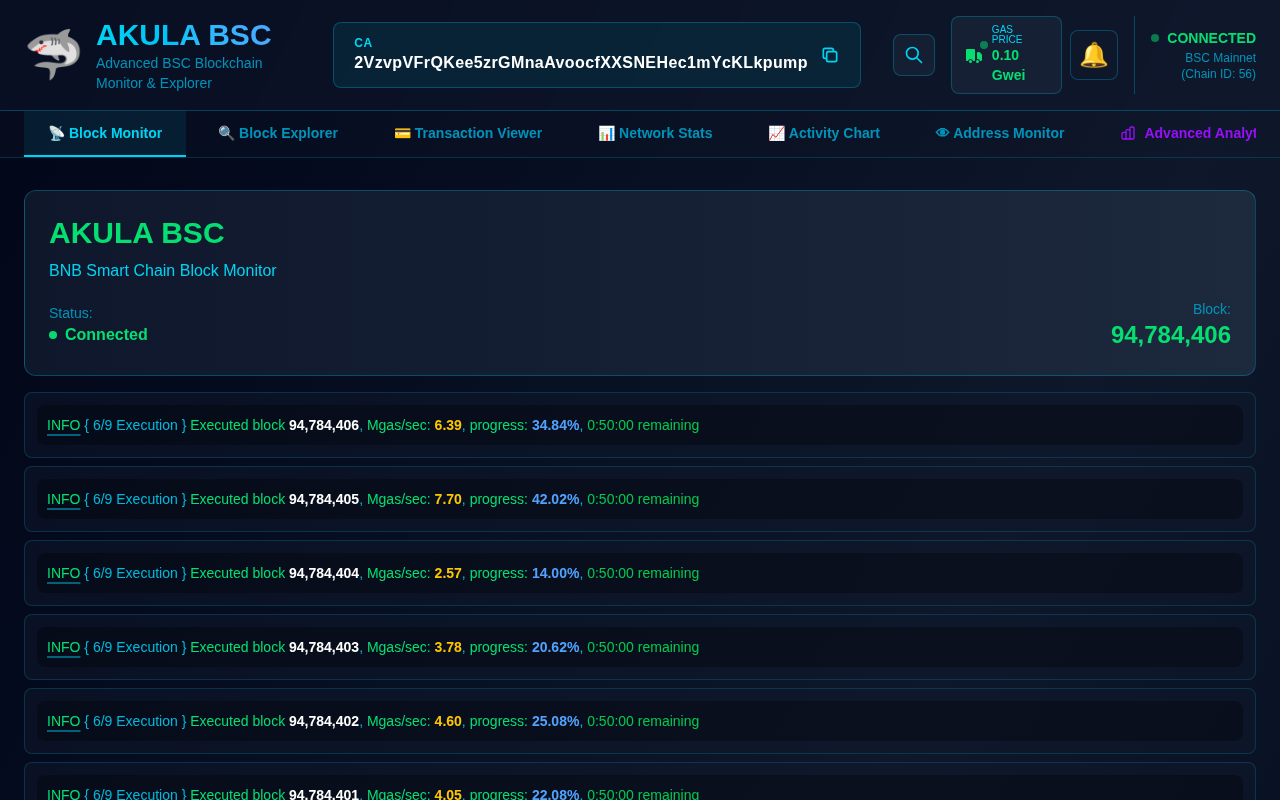Switch to the Block Monitor tab
1280x800 pixels.
[105, 133]
